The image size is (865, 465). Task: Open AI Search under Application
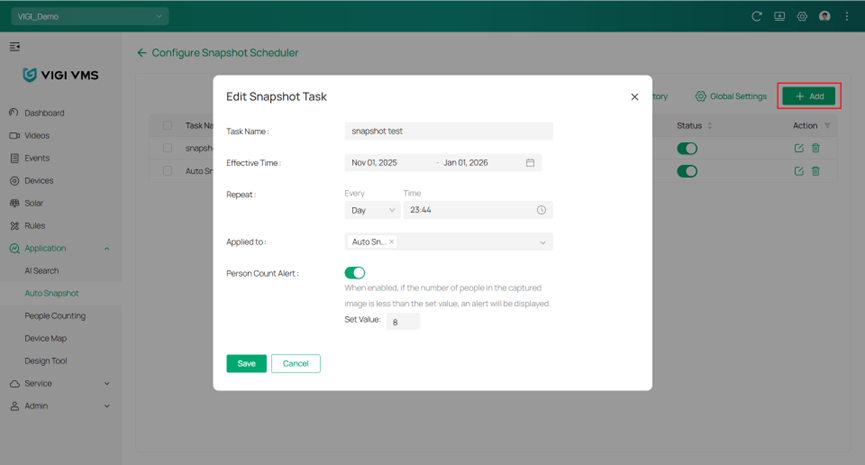(x=41, y=271)
